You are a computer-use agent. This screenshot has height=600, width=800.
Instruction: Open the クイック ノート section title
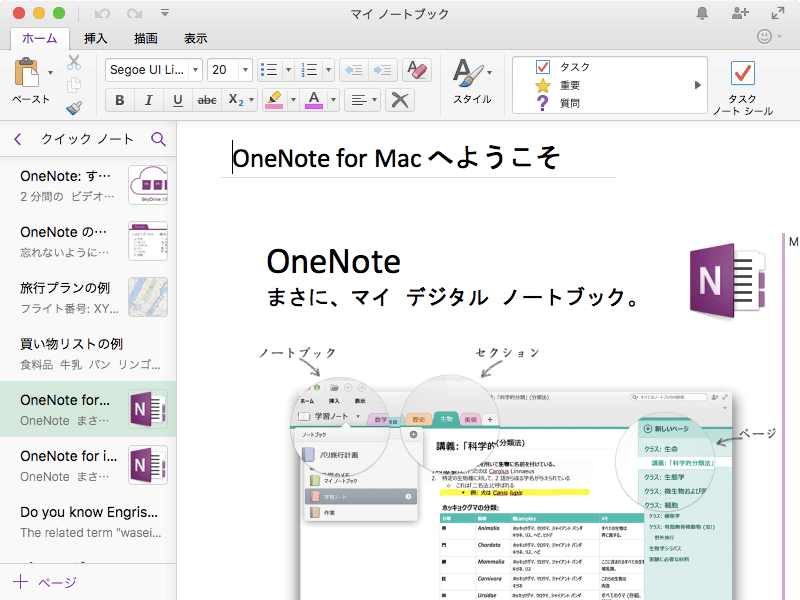click(x=87, y=139)
